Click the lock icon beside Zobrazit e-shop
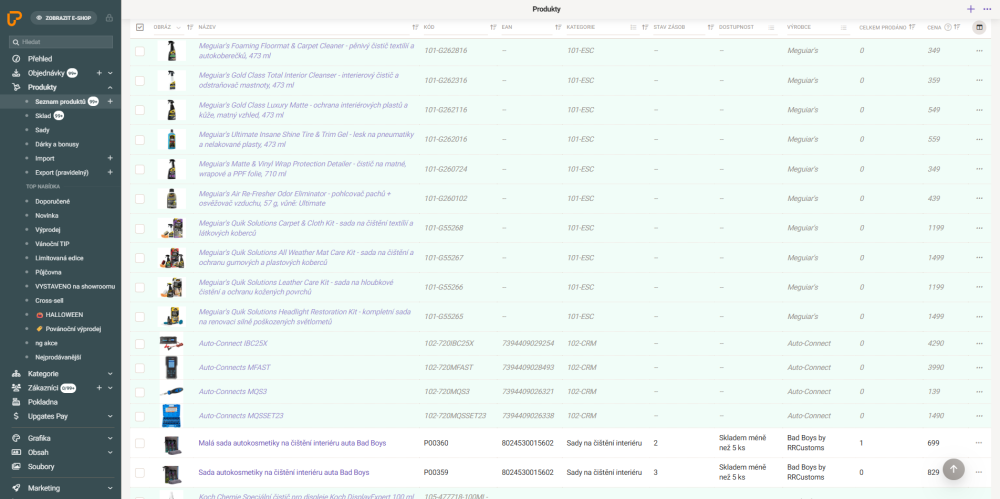This screenshot has width=1000, height=499. (109, 18)
